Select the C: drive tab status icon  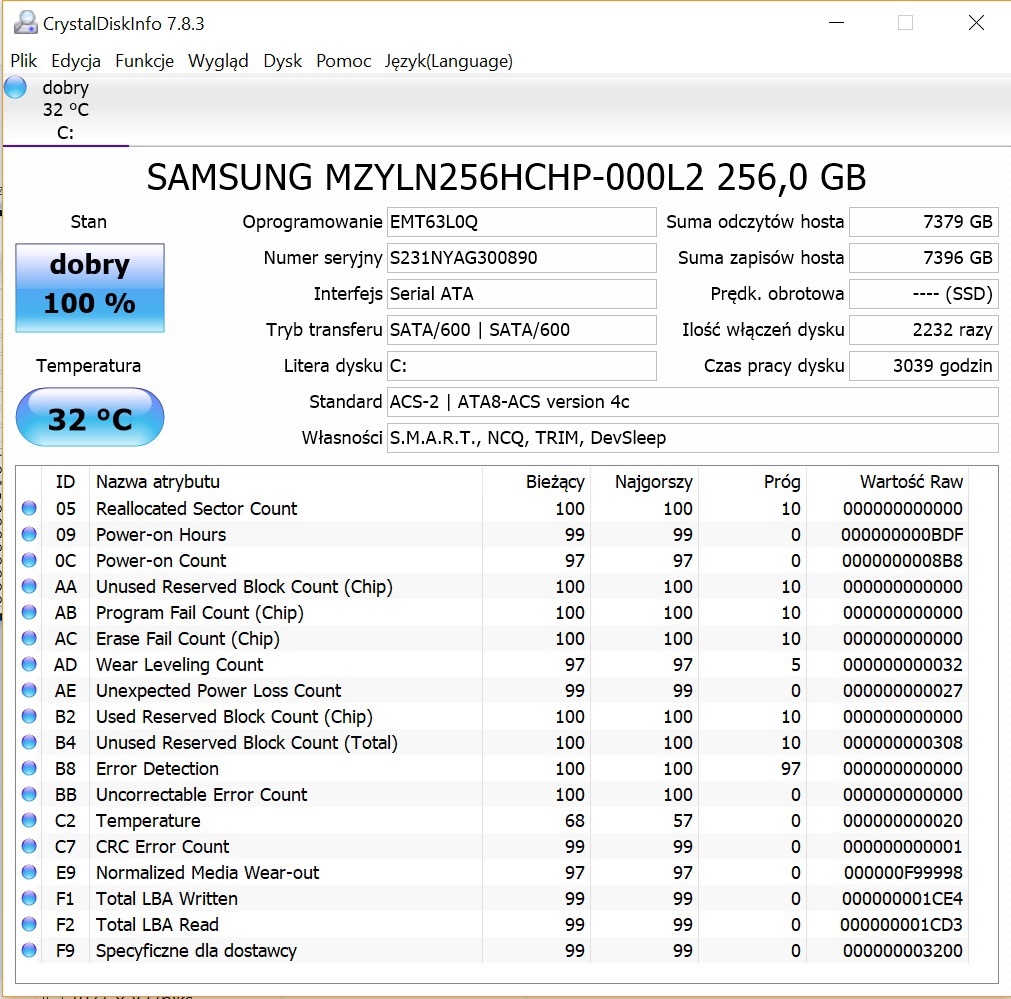pos(15,87)
